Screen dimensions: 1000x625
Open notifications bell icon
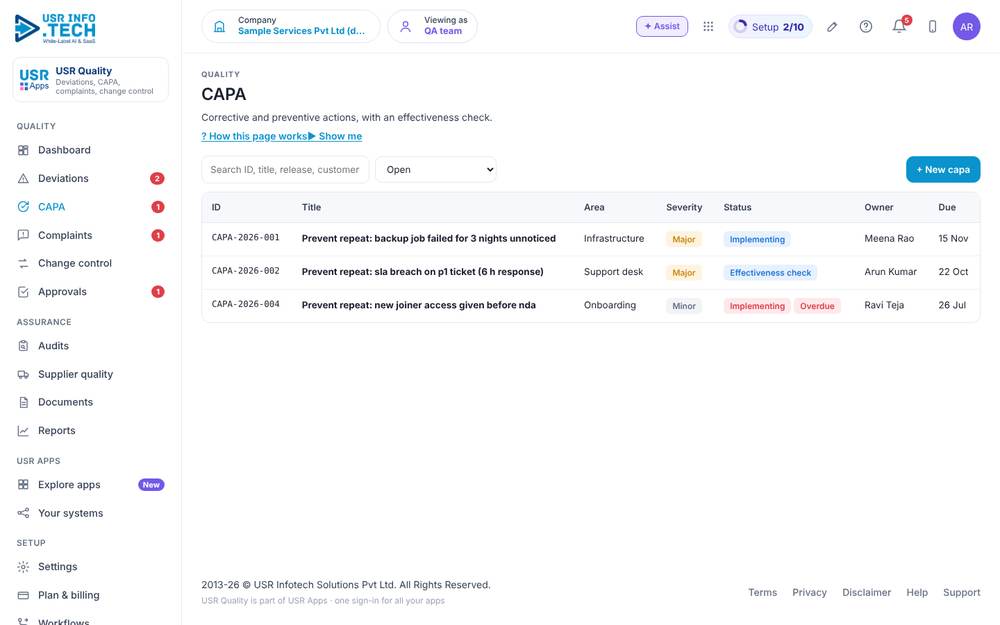coord(899,27)
